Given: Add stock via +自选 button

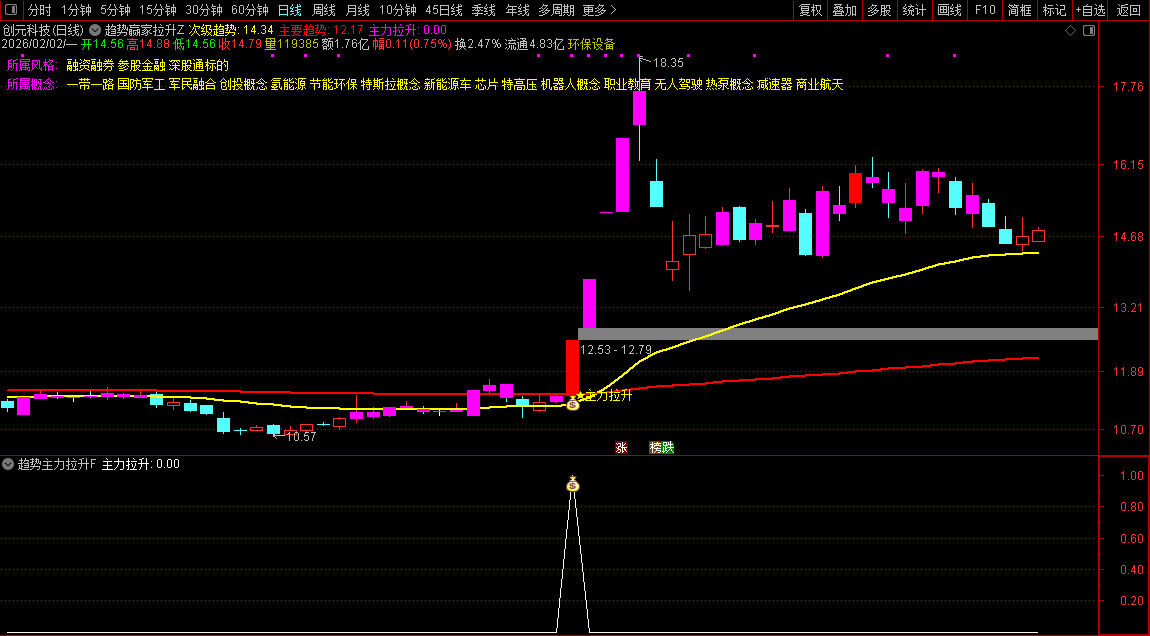Looking at the screenshot, I should pyautogui.click(x=1091, y=10).
